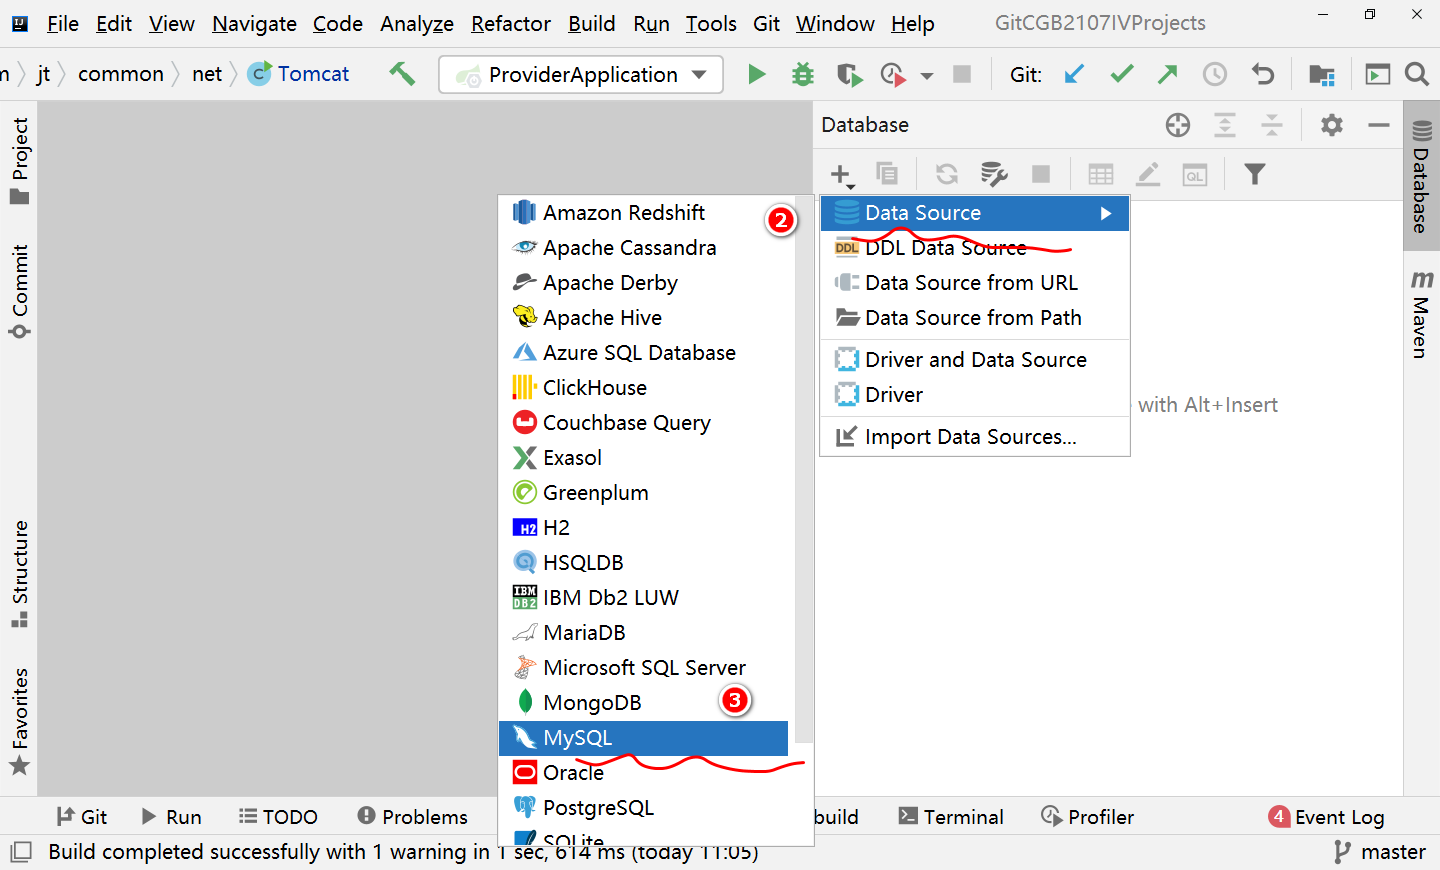Update project with blue Git arrow
Viewport: 1440px width, 870px height.
(1074, 74)
